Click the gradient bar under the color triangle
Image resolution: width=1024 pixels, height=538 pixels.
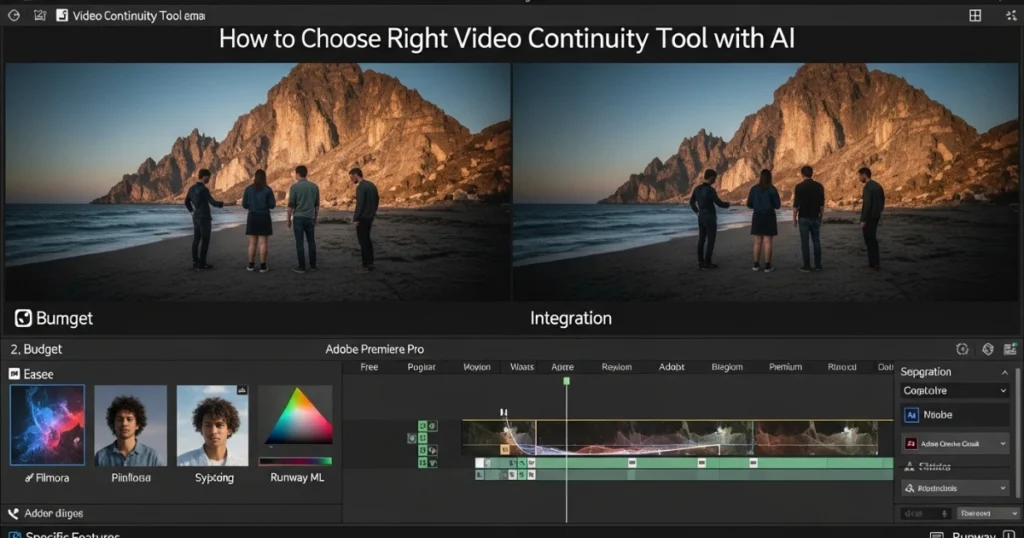[x=295, y=461]
